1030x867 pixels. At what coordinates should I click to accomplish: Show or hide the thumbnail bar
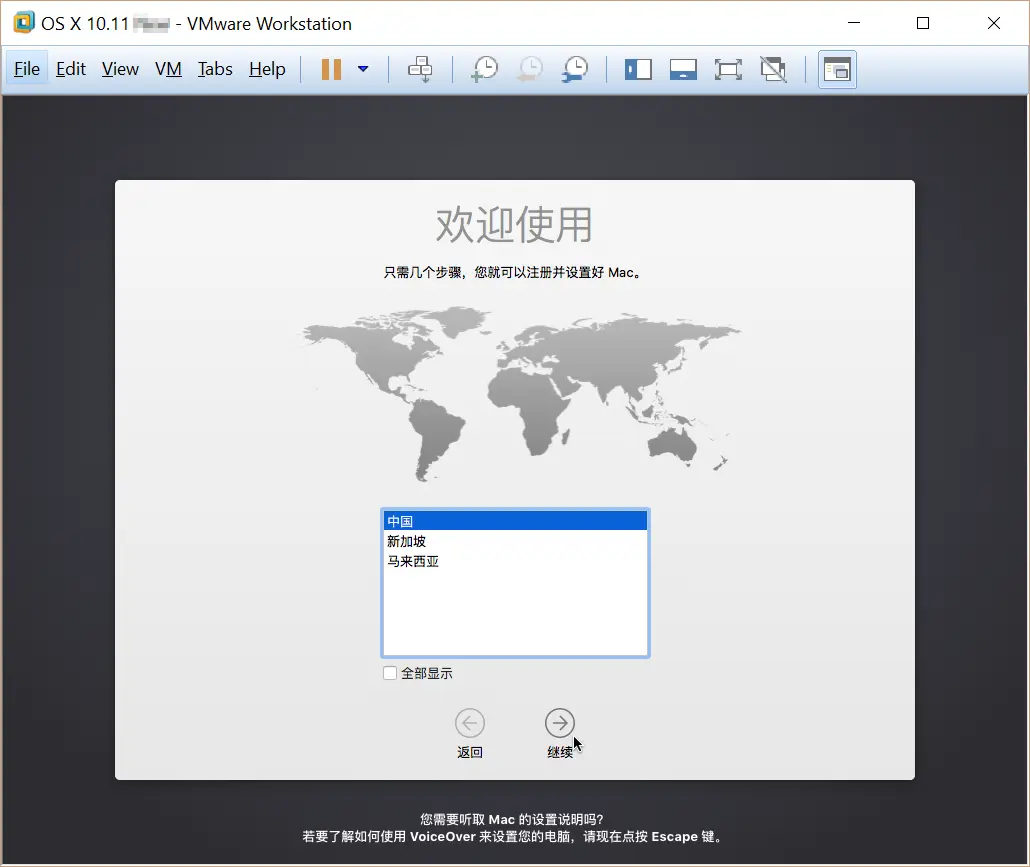(683, 69)
